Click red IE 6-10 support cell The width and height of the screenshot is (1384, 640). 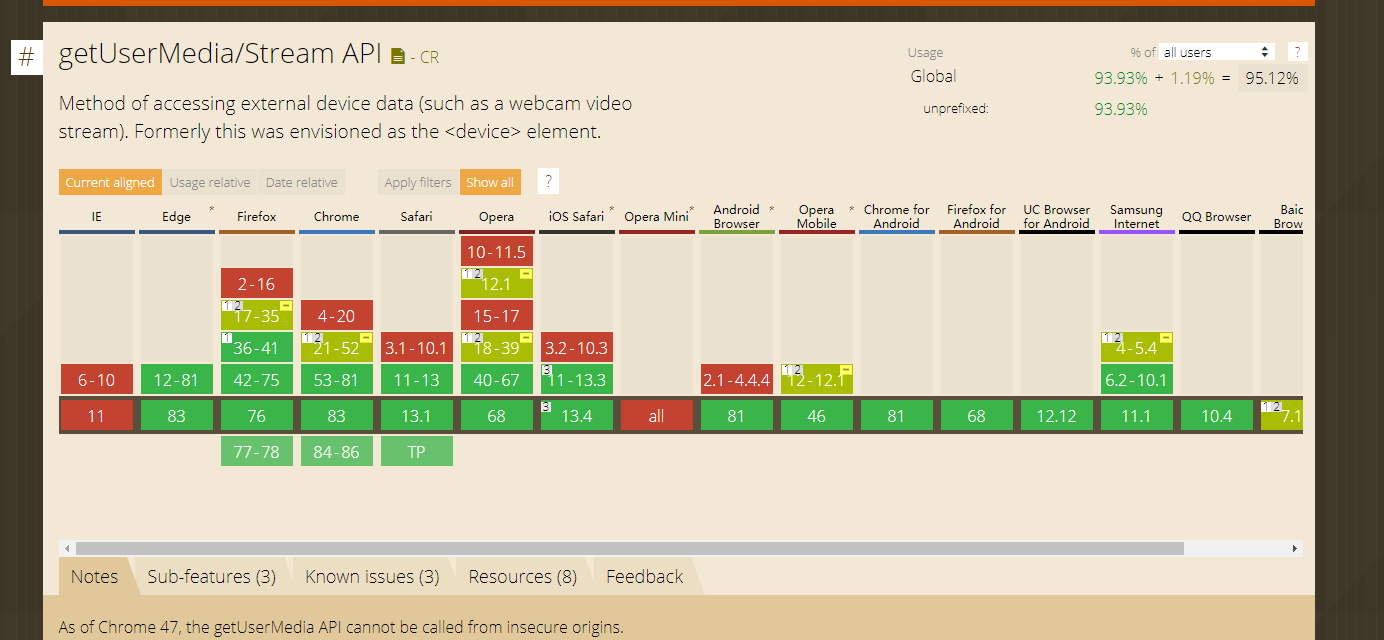pos(96,379)
